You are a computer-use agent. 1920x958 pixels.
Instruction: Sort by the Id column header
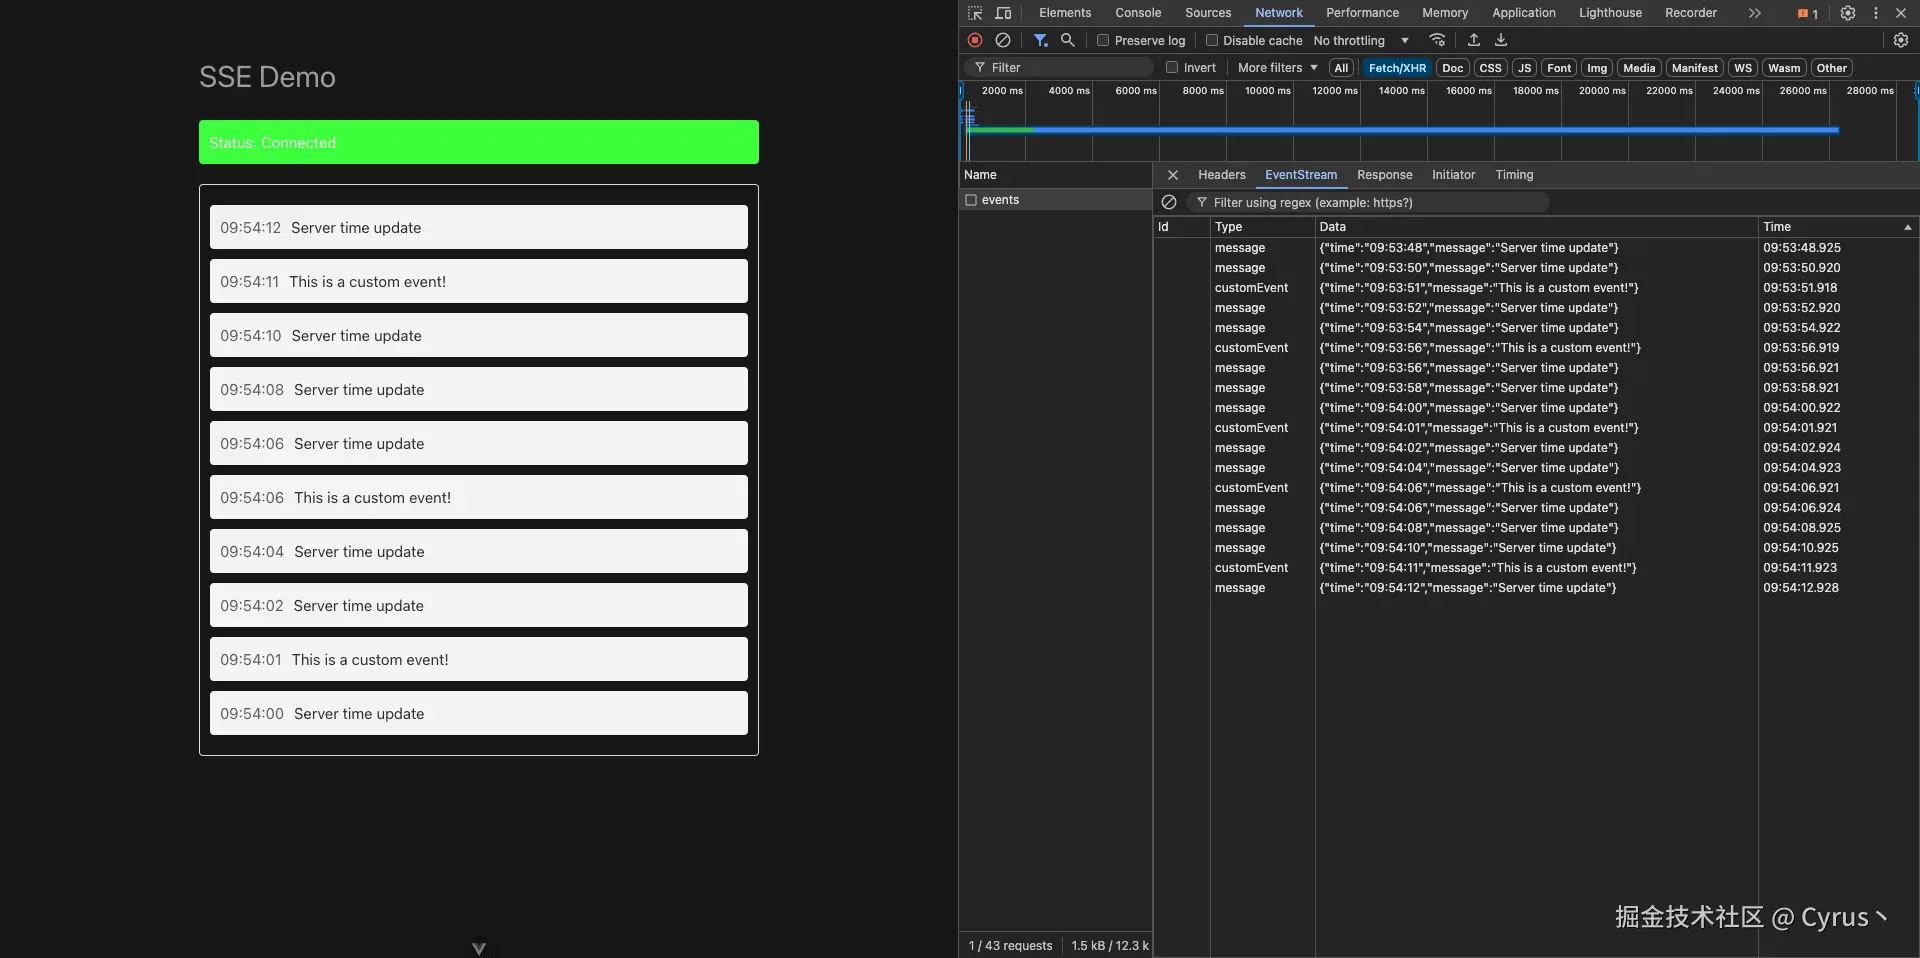pyautogui.click(x=1182, y=227)
